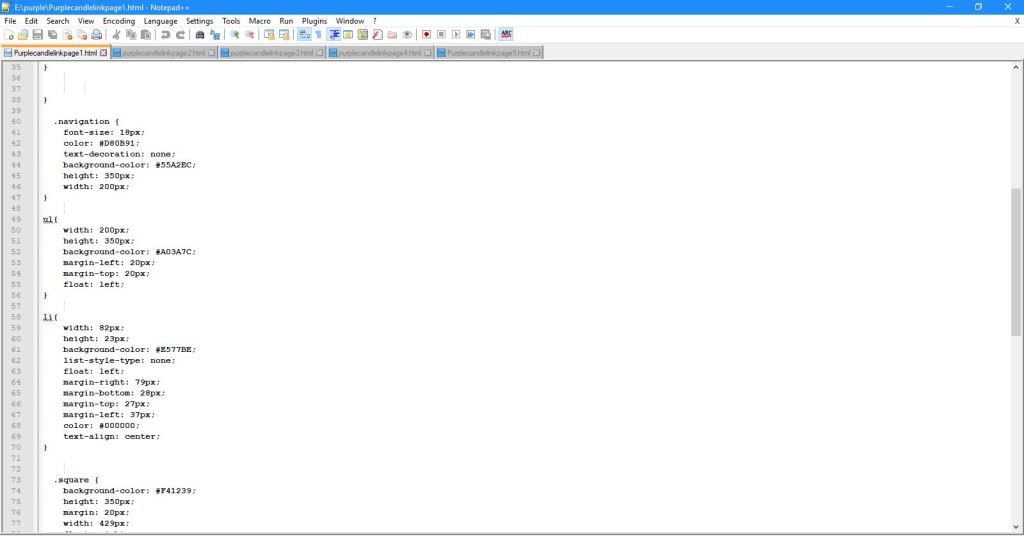Open the Language menu

pos(160,21)
